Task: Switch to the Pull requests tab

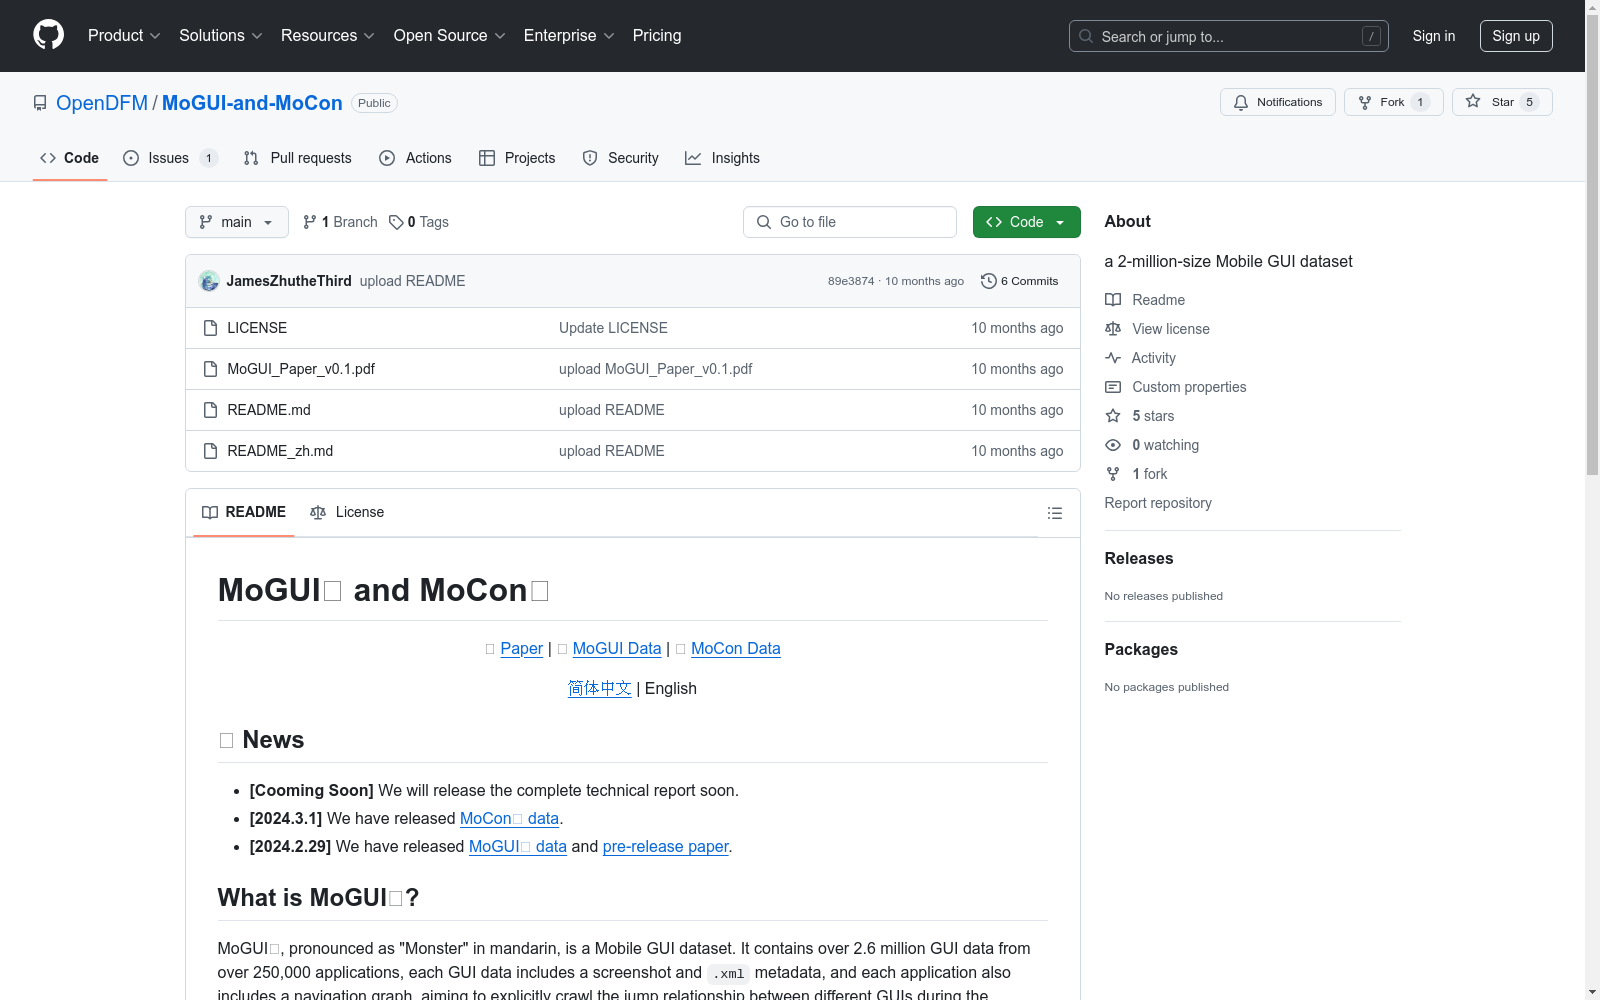Action: pos(298,158)
